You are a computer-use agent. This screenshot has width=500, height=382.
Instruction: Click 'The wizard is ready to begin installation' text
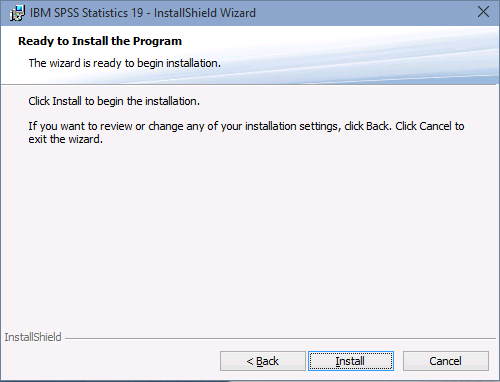click(x=125, y=63)
